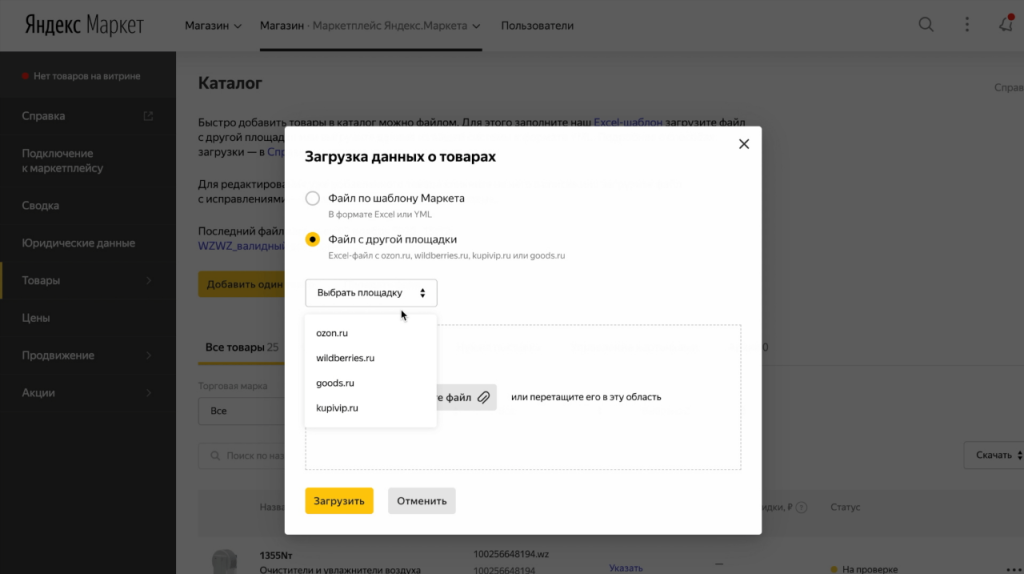Image resolution: width=1024 pixels, height=574 pixels.
Task: Click the Указать link in product row
Action: click(x=626, y=568)
